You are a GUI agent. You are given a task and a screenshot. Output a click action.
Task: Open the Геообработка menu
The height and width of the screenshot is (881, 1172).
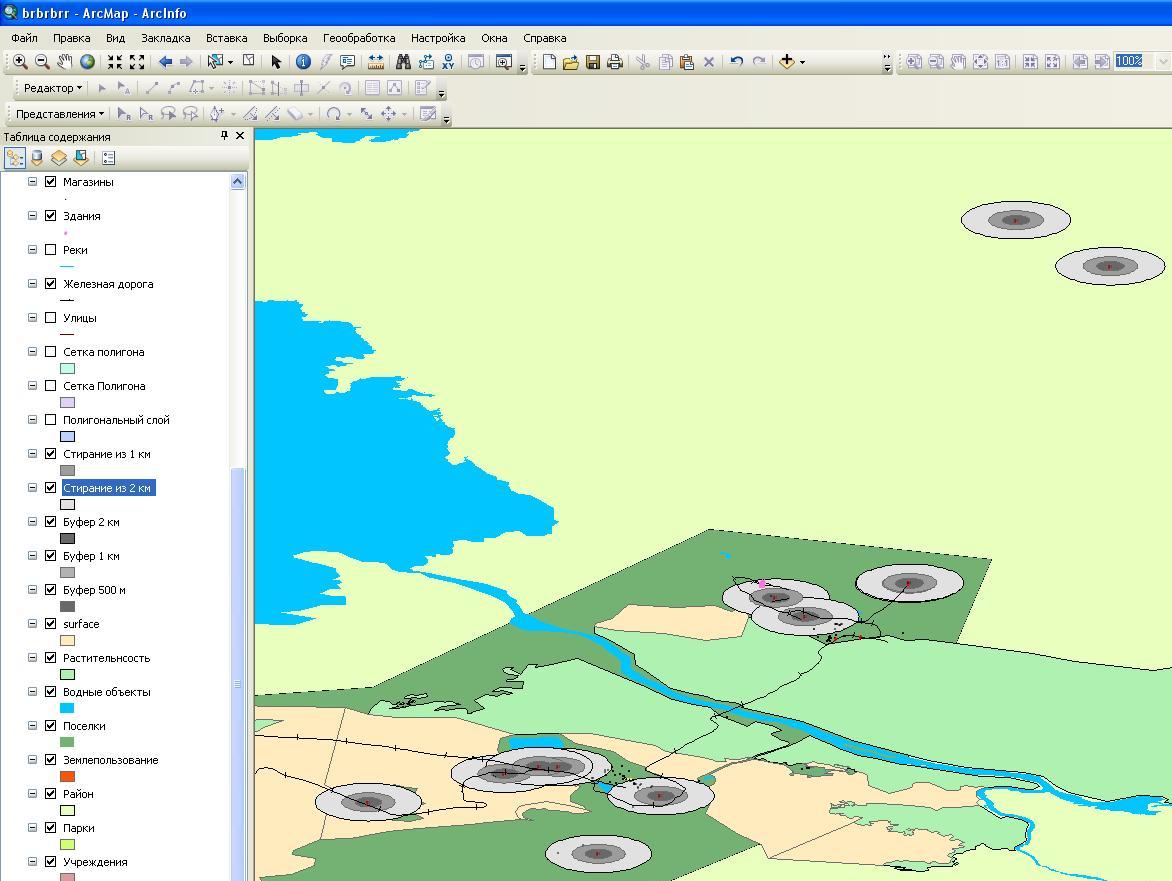[x=358, y=38]
